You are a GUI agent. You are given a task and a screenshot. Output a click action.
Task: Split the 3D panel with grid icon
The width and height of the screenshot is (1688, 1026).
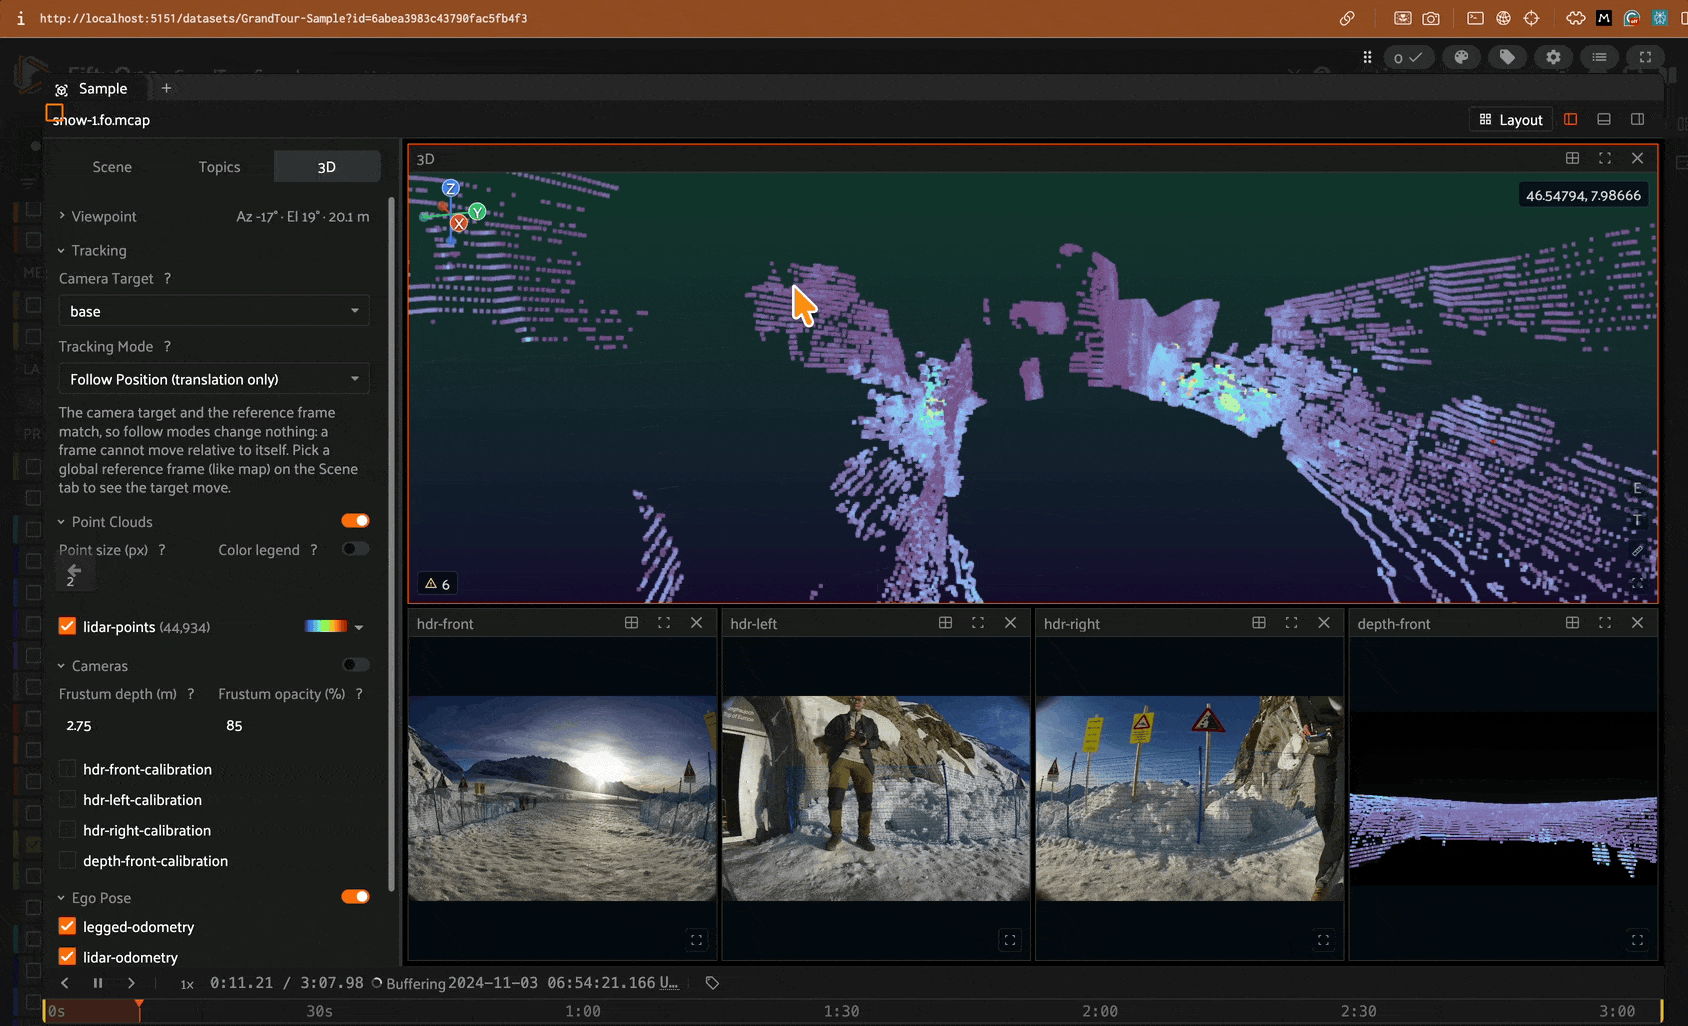[1572, 158]
